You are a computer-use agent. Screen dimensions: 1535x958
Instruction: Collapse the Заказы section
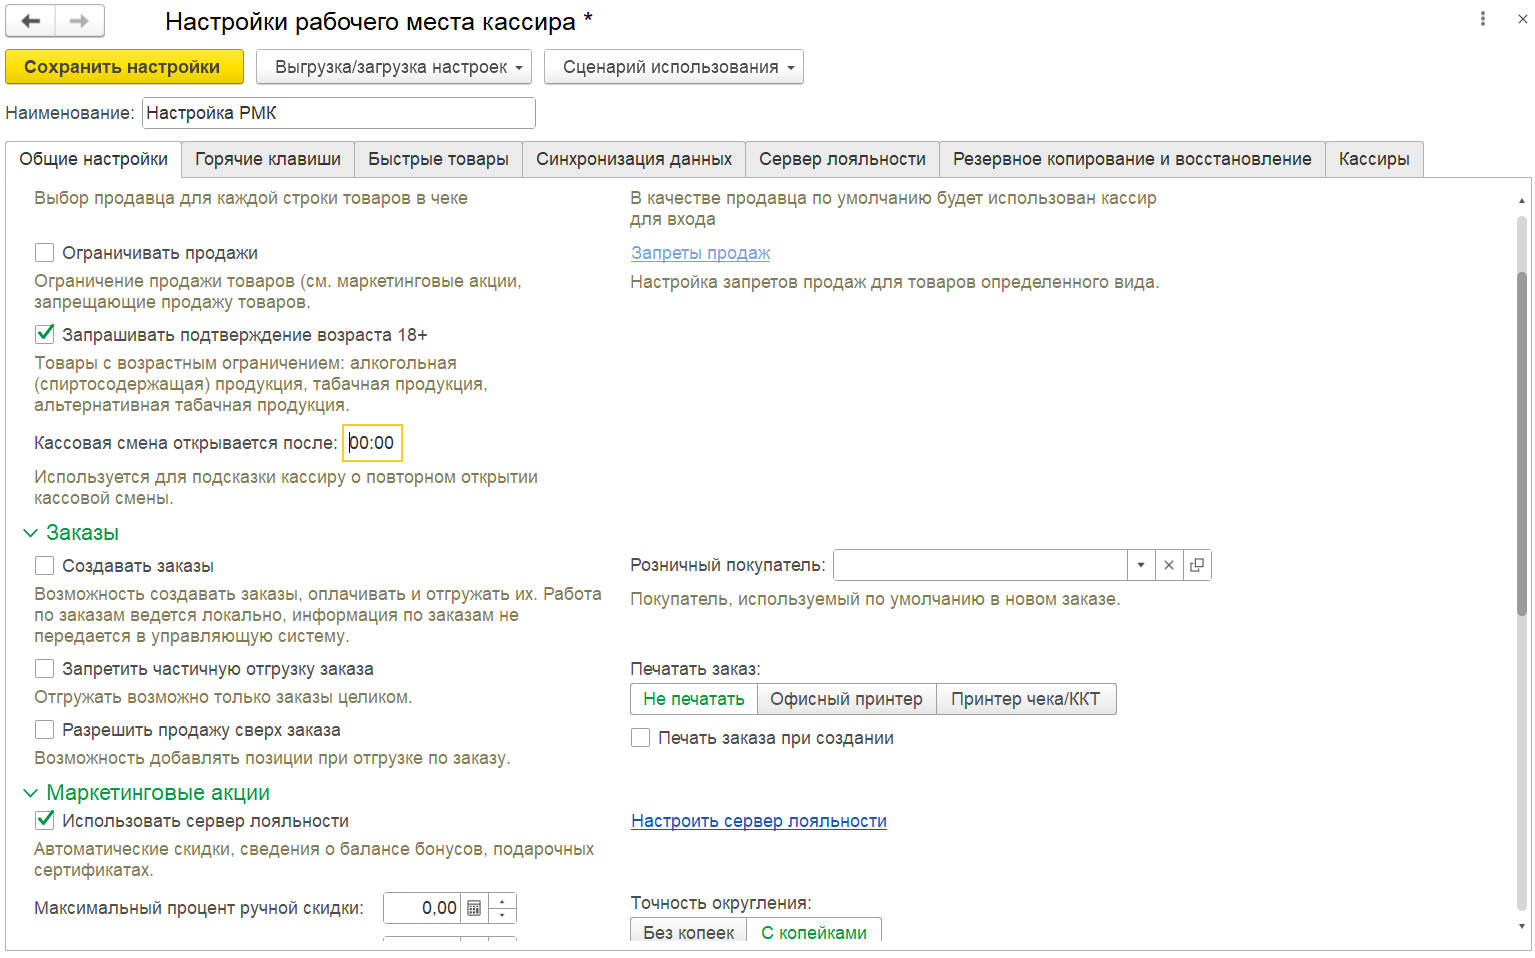coord(31,533)
